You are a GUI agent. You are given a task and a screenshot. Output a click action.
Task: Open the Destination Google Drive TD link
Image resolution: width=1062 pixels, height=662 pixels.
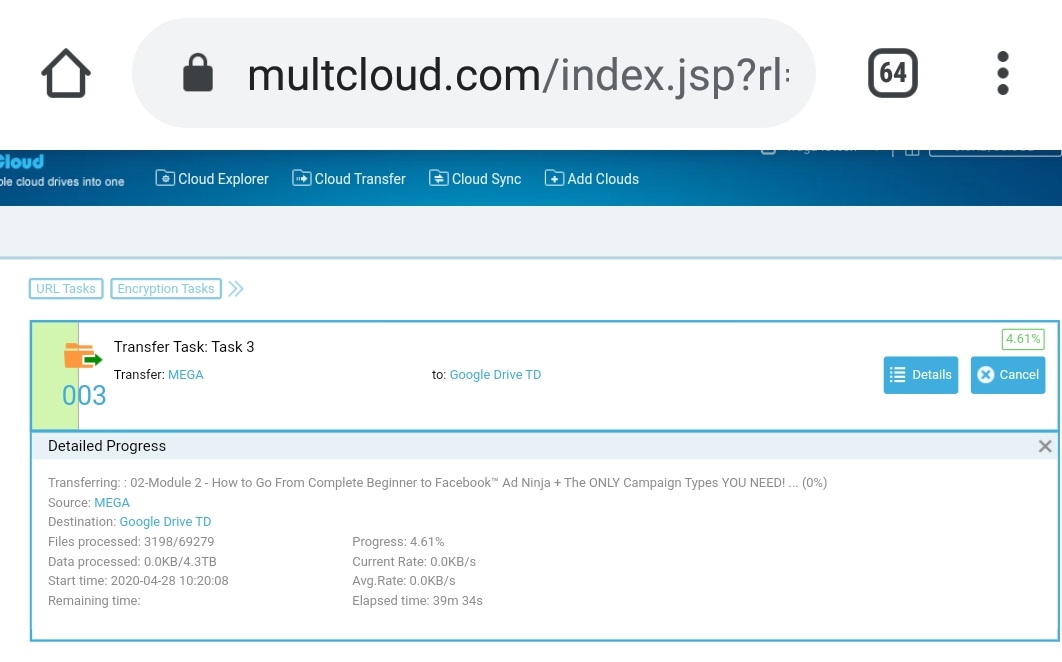[165, 522]
